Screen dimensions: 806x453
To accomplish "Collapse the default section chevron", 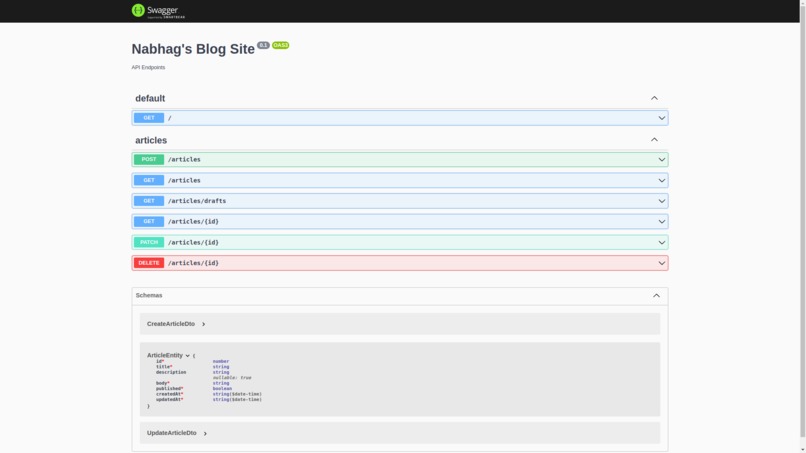I will tap(654, 98).
